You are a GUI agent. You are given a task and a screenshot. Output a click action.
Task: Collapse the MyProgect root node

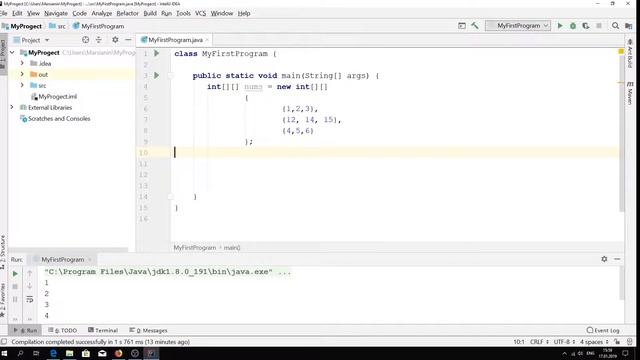12,53
